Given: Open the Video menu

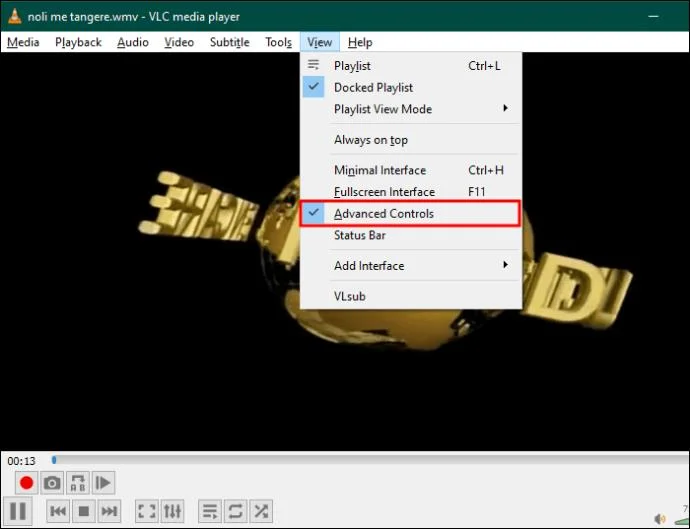Looking at the screenshot, I should click(179, 42).
